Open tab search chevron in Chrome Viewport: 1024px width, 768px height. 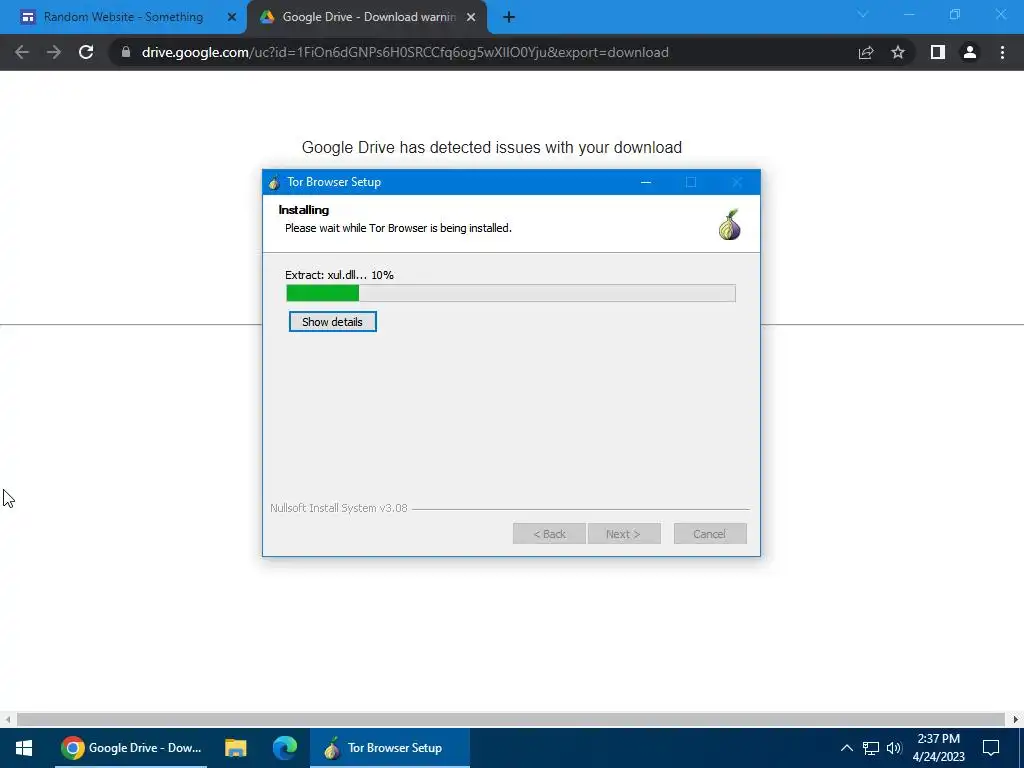[x=863, y=14]
